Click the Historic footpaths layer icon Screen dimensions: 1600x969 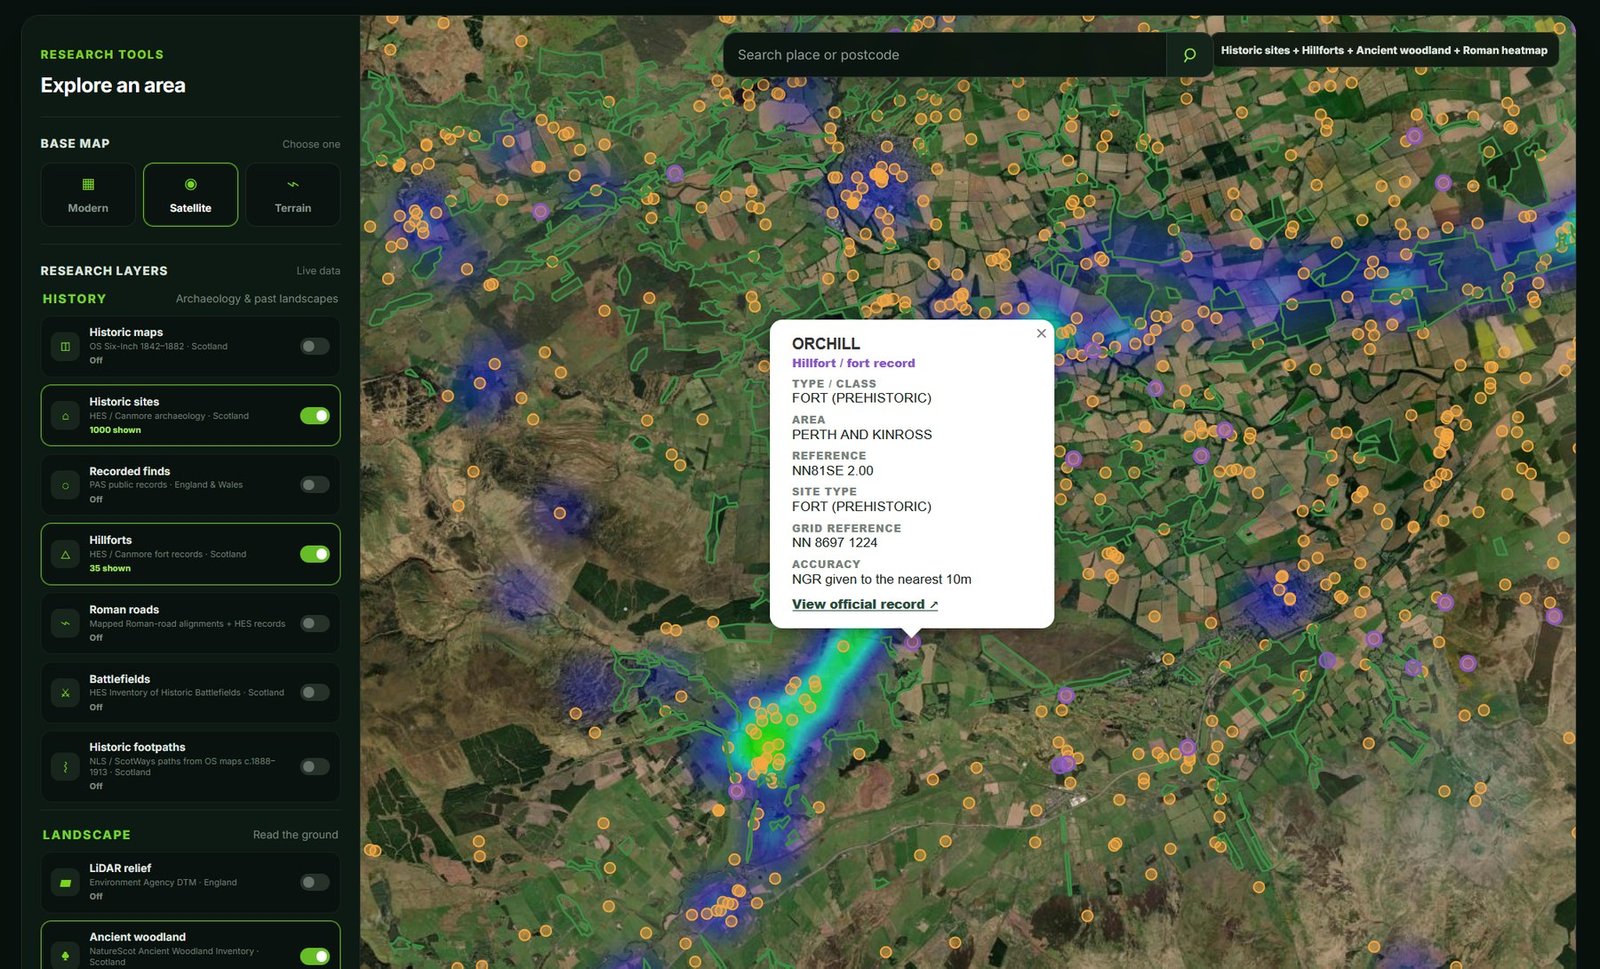coord(66,767)
